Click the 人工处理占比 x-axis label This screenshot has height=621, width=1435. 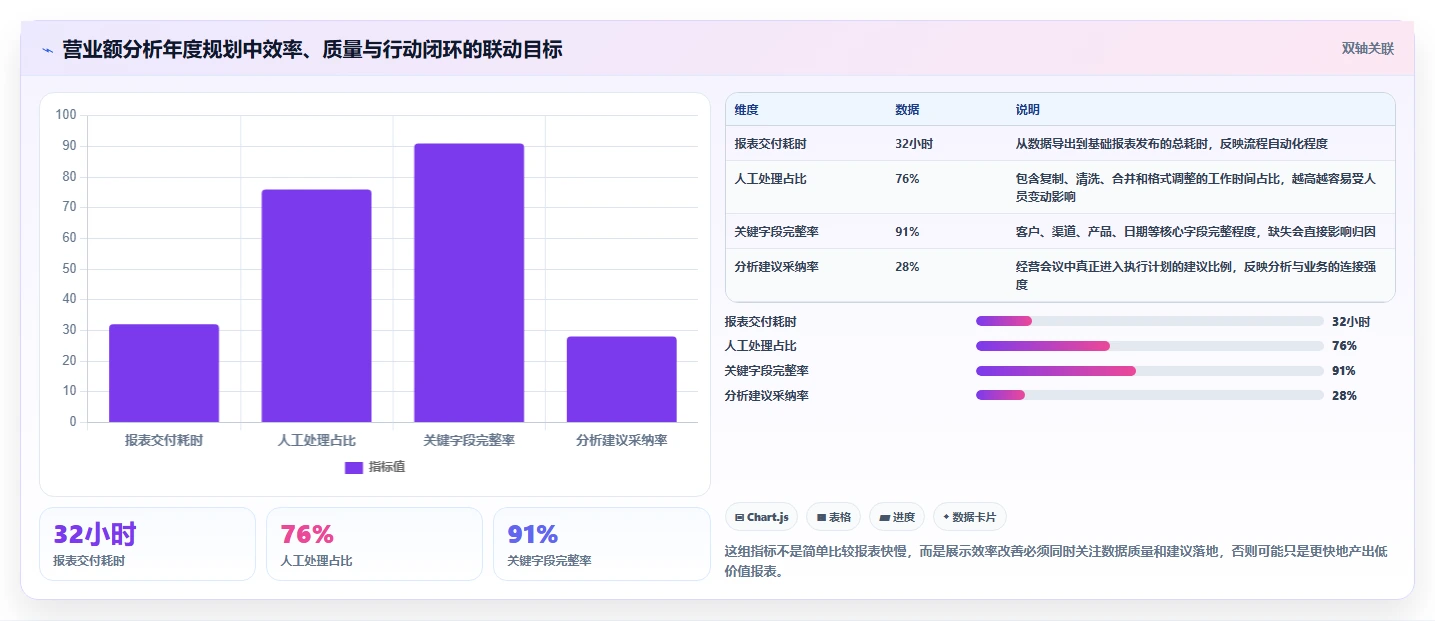[x=316, y=440]
